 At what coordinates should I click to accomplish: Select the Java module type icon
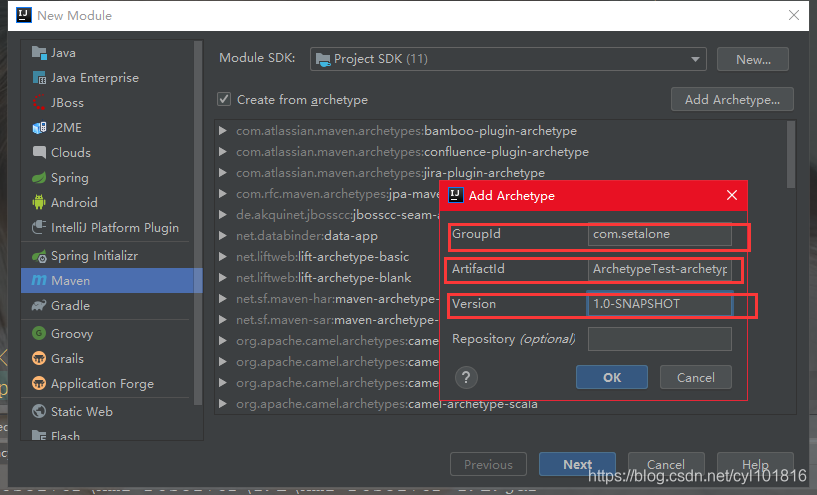39,53
